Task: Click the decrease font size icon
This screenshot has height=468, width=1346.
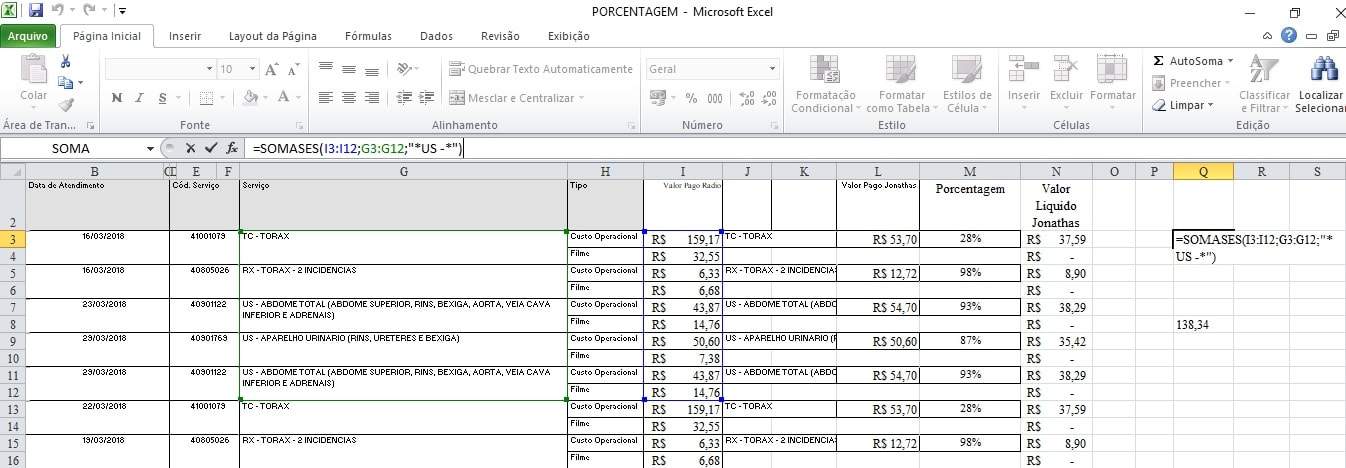Action: (x=293, y=69)
